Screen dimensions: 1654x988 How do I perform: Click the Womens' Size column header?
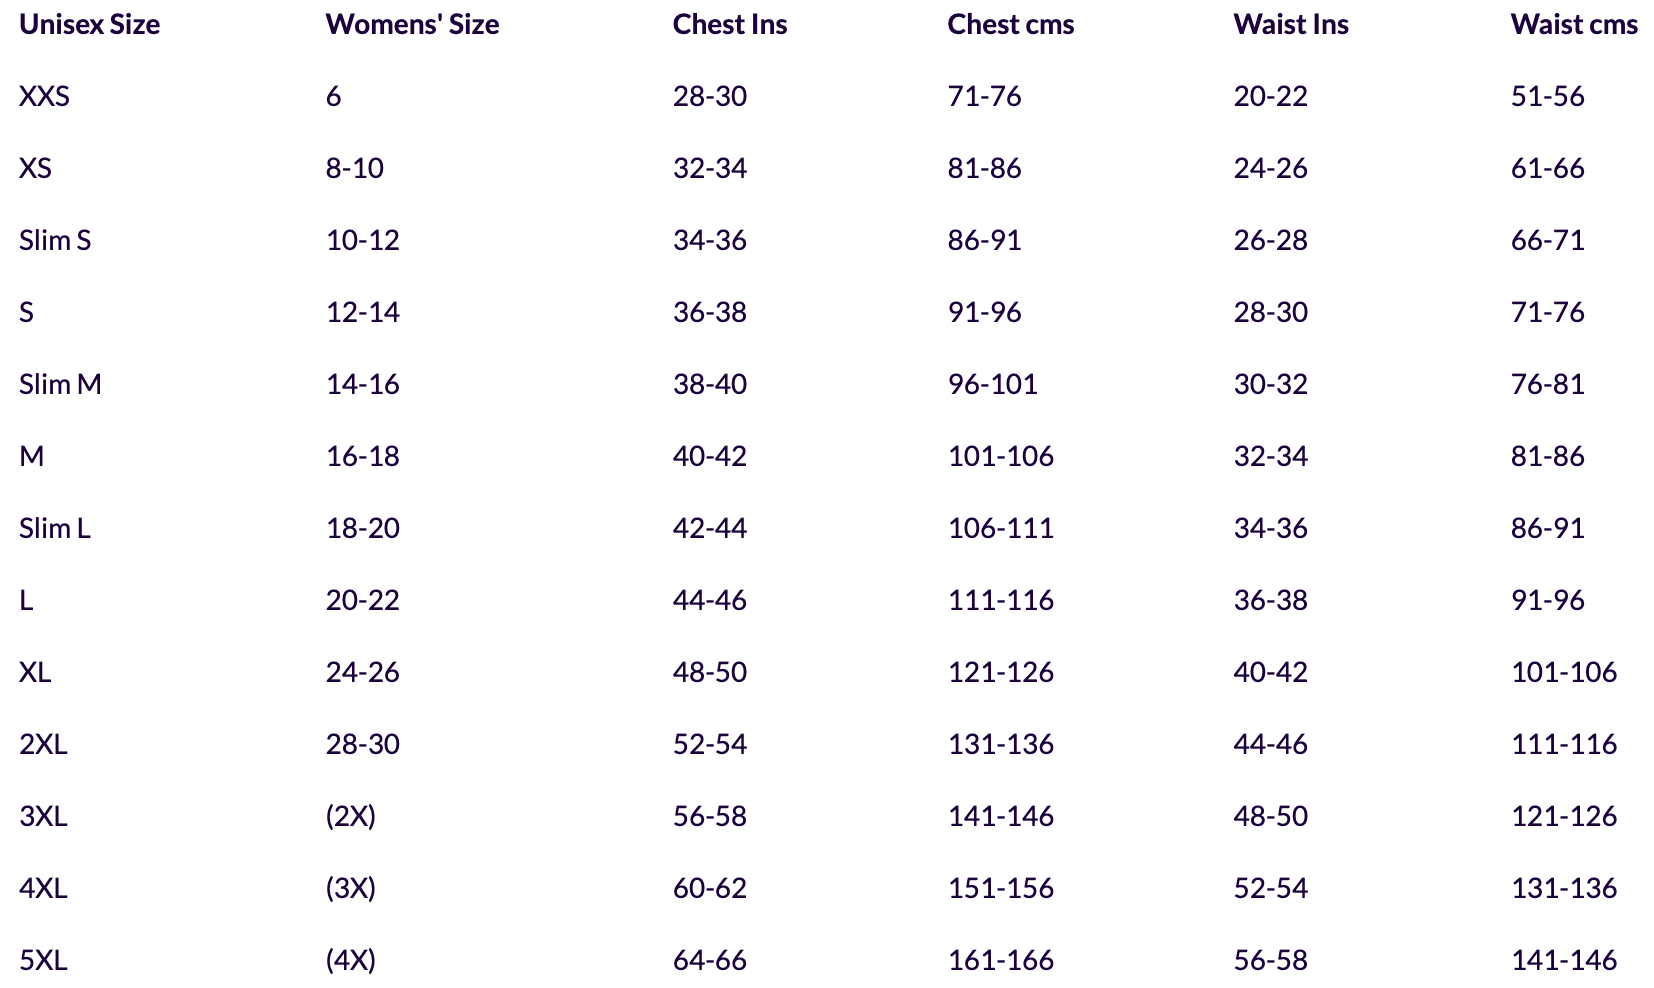click(x=412, y=24)
